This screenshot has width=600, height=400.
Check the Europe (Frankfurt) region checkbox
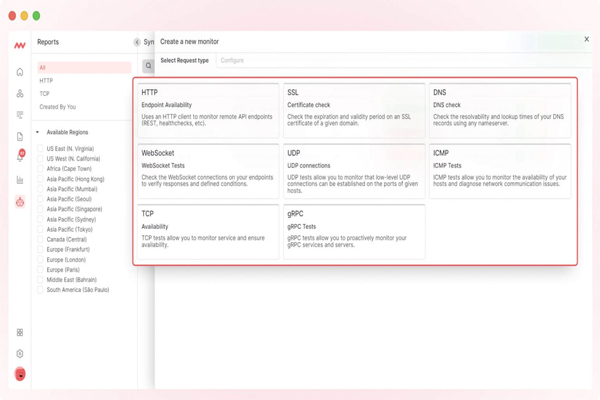(x=41, y=249)
